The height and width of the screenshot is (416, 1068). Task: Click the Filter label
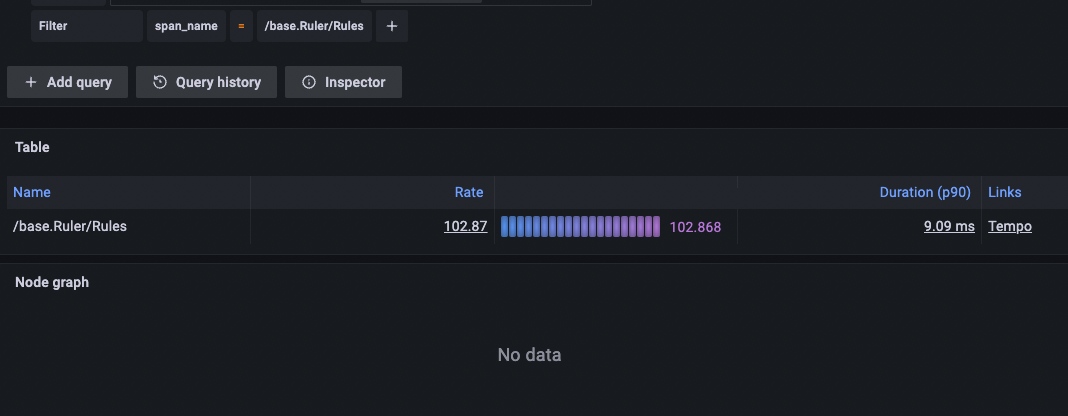coord(53,27)
